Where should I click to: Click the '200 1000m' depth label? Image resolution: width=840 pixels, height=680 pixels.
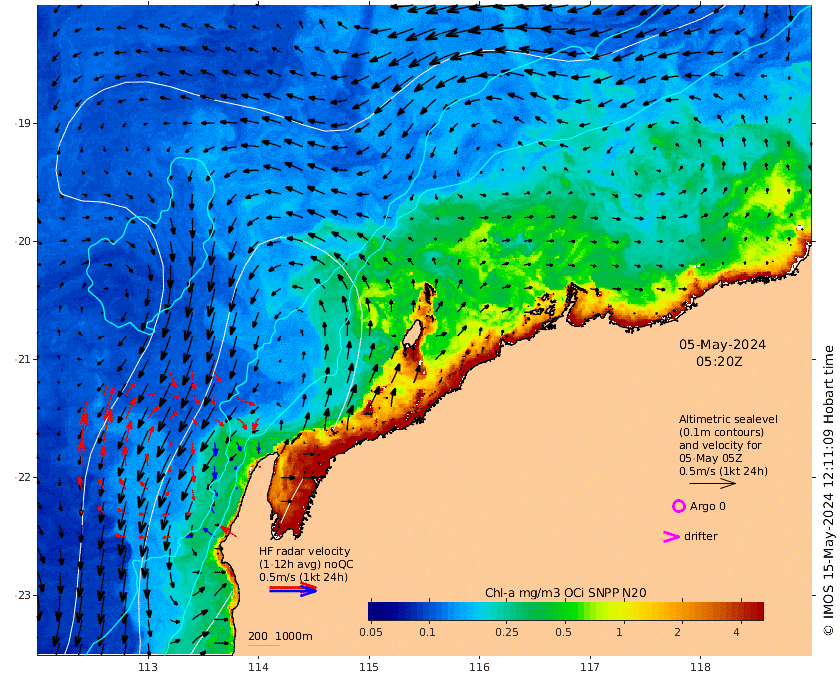click(x=280, y=636)
